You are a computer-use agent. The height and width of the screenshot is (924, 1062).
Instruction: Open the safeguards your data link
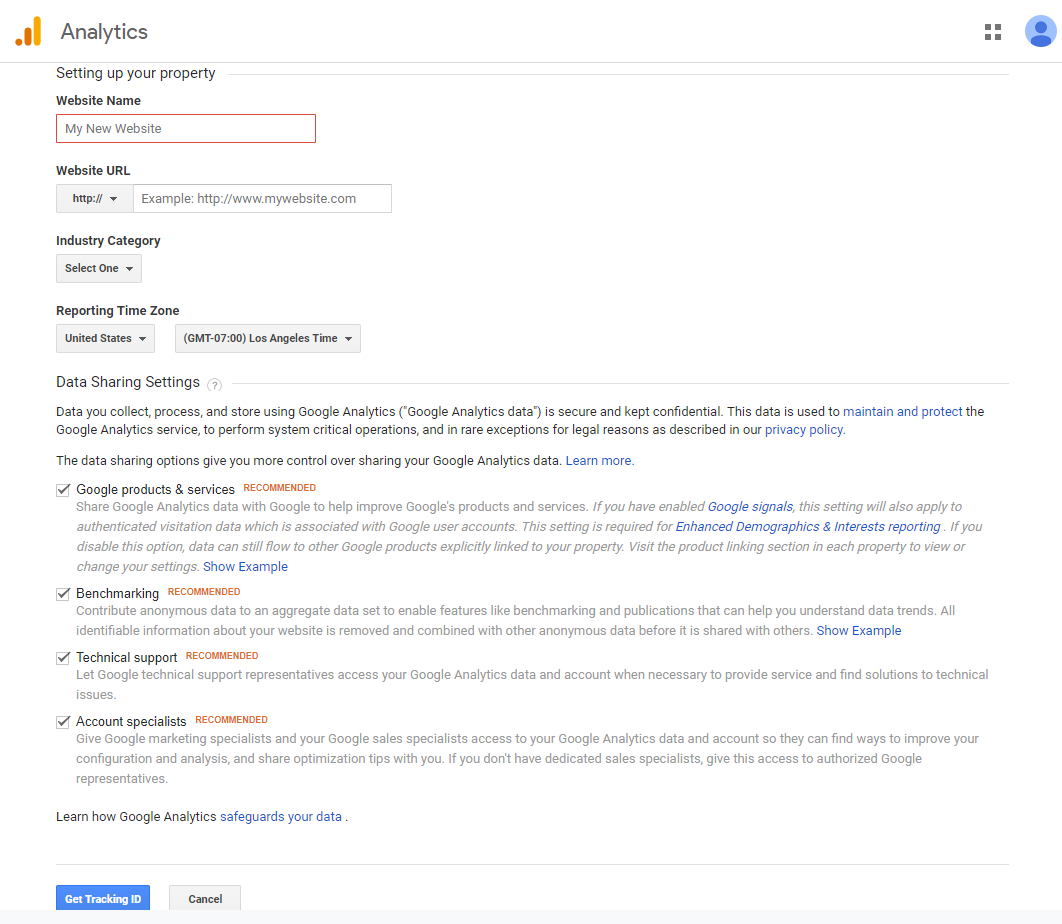(280, 816)
